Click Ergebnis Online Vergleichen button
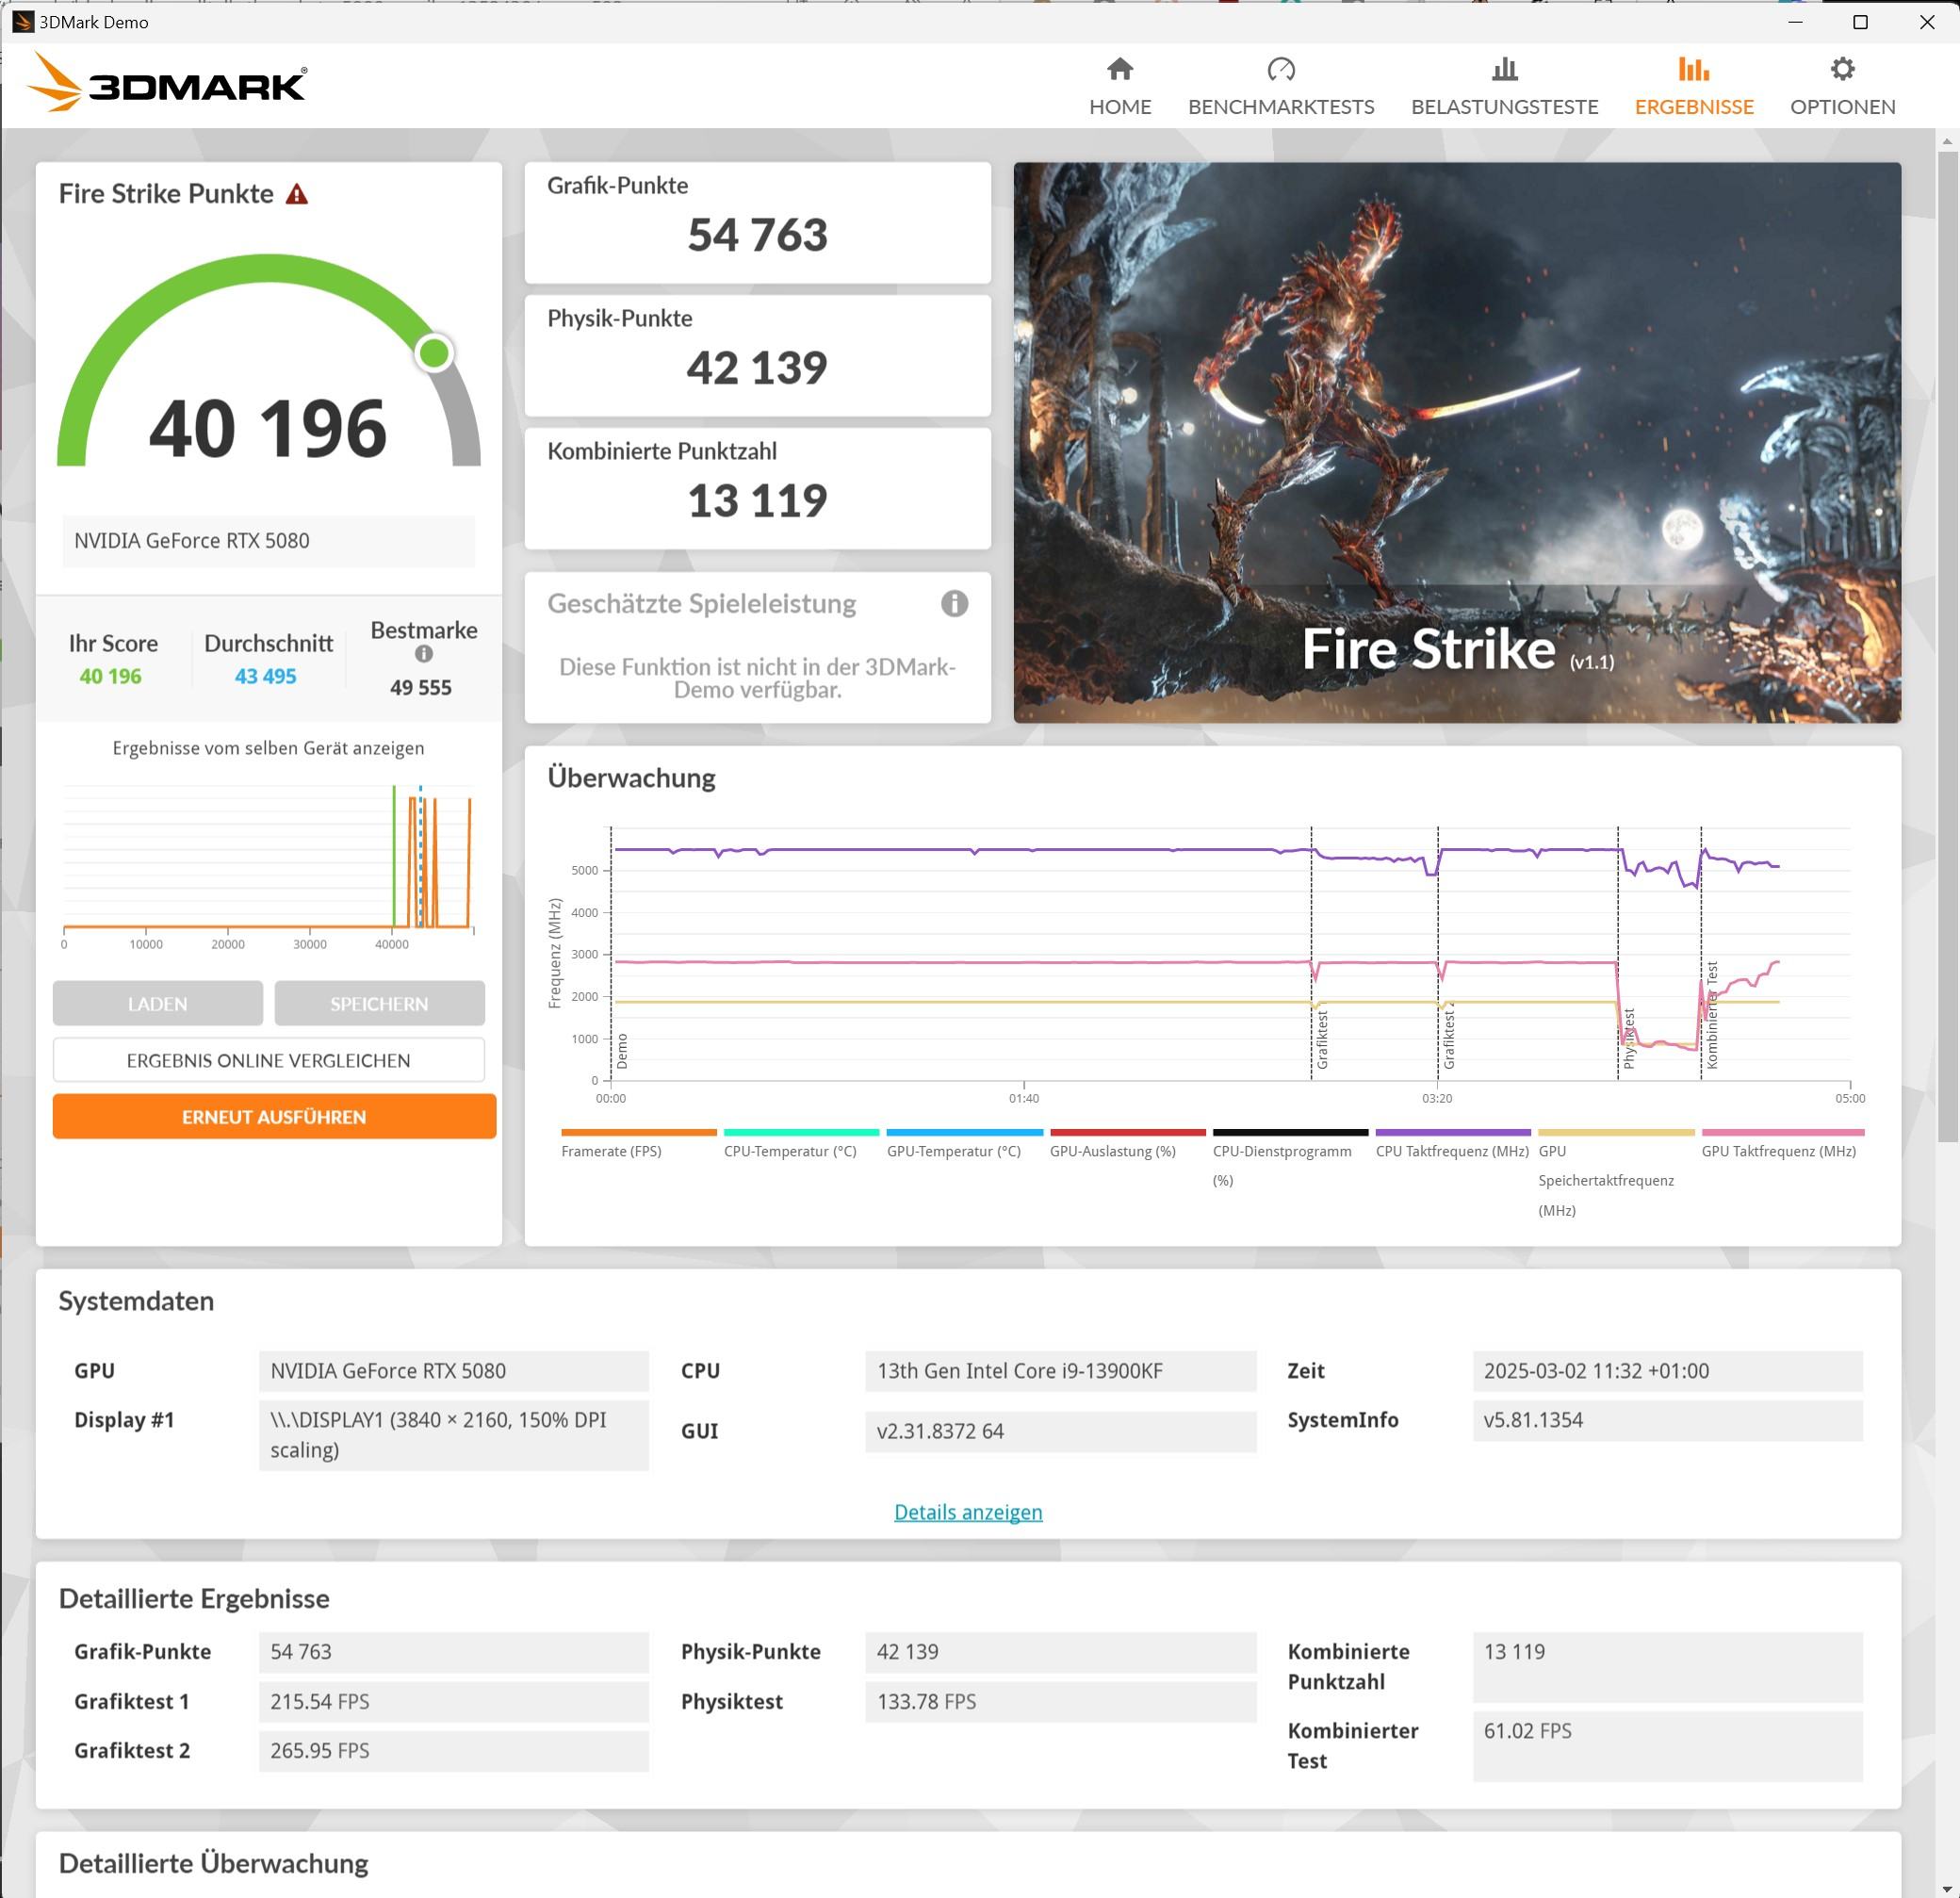 [268, 1060]
